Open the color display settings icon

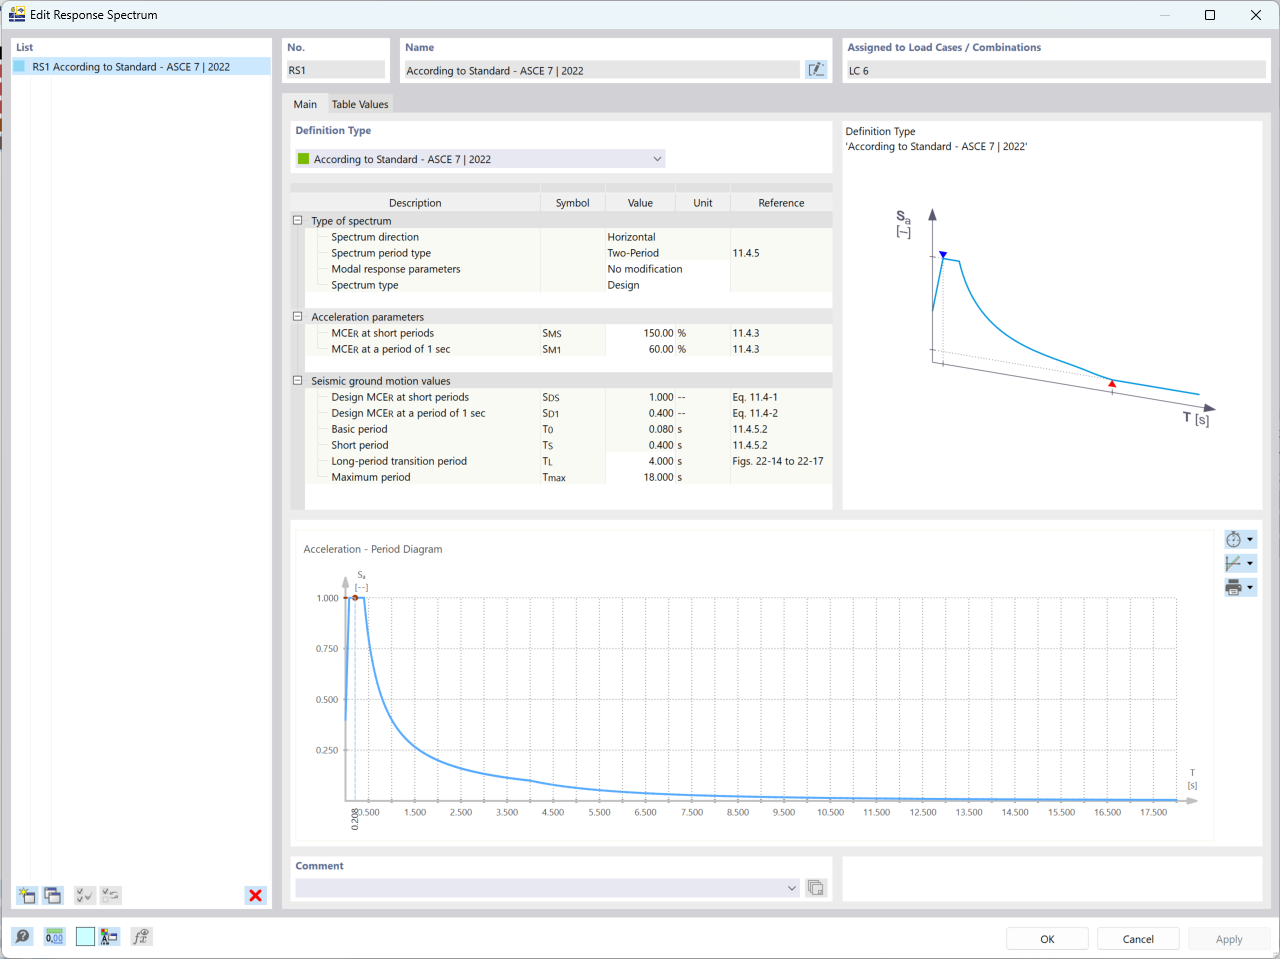109,936
